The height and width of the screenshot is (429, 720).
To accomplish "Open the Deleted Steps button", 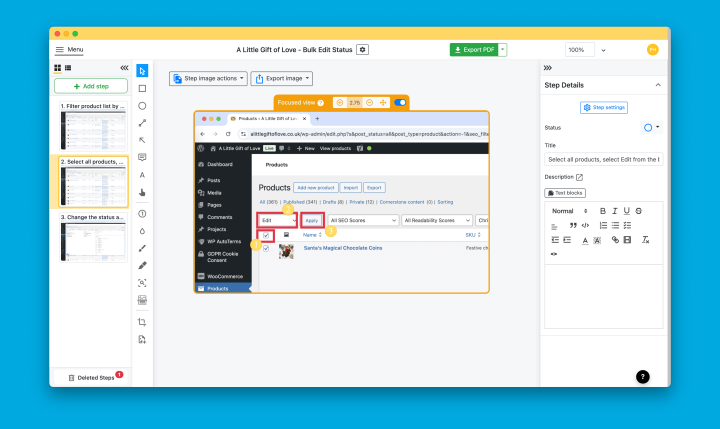I will (91, 378).
